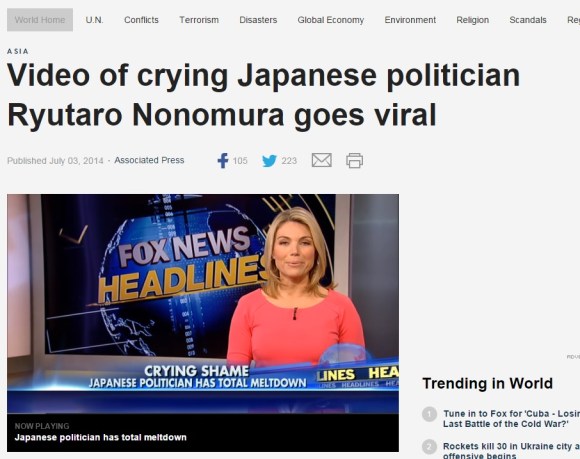Open the Environment nav item
The image size is (580, 459).
410,20
